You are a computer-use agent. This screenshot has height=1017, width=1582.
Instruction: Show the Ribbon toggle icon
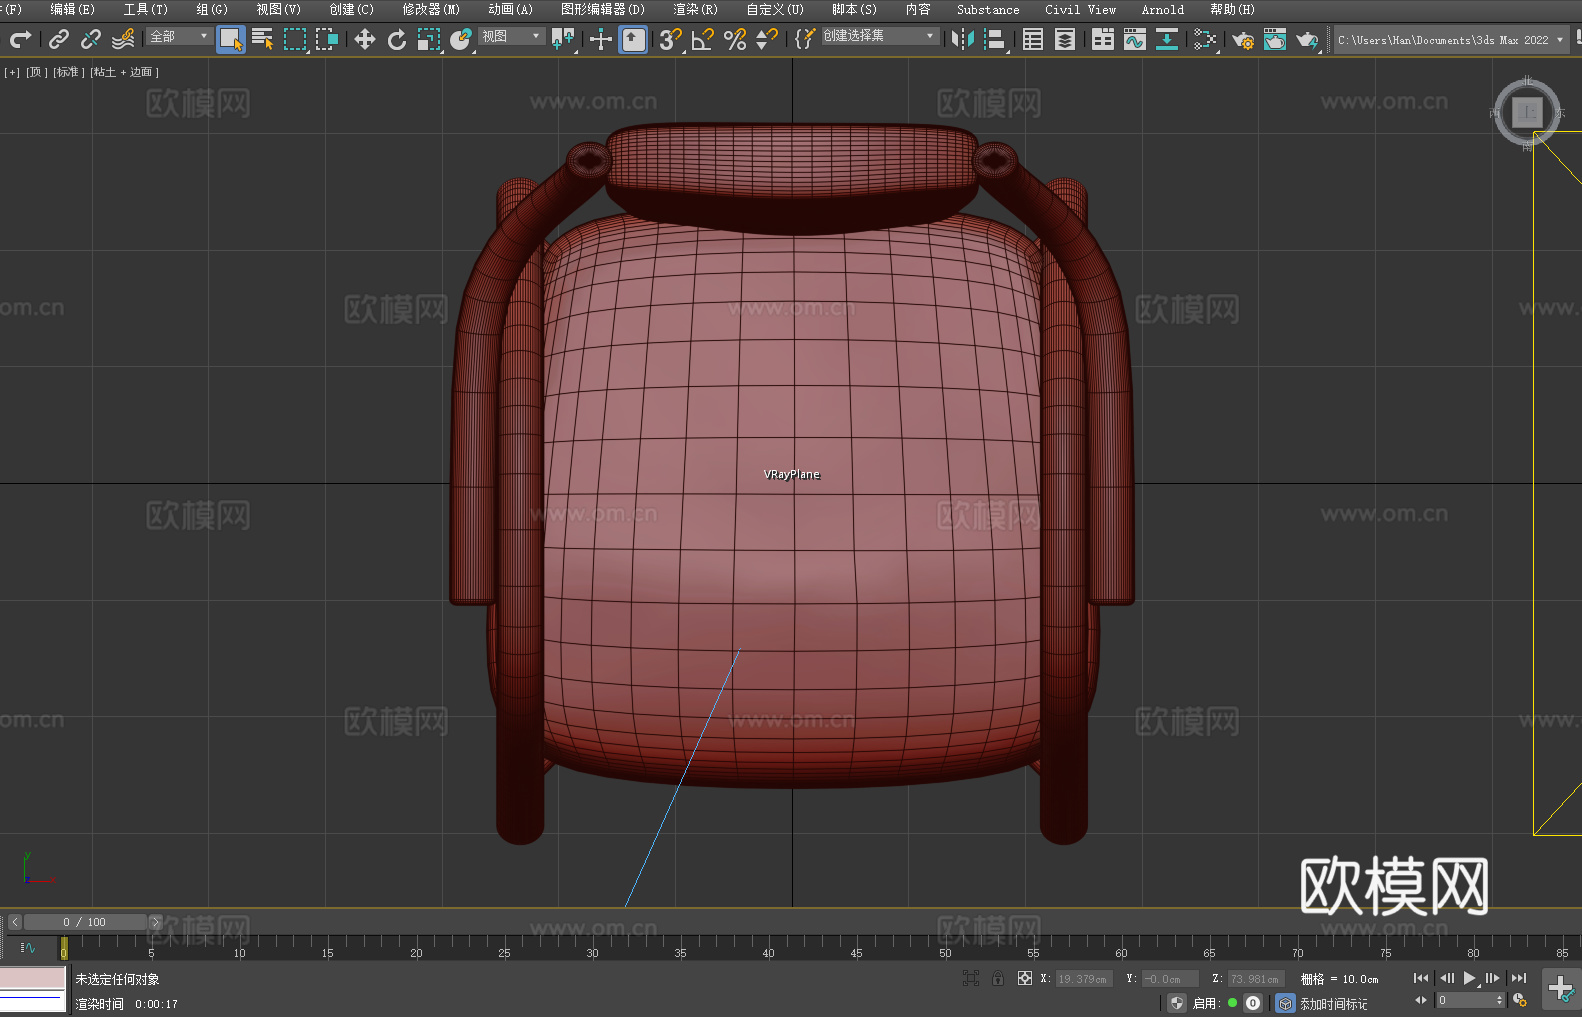(x=1103, y=39)
